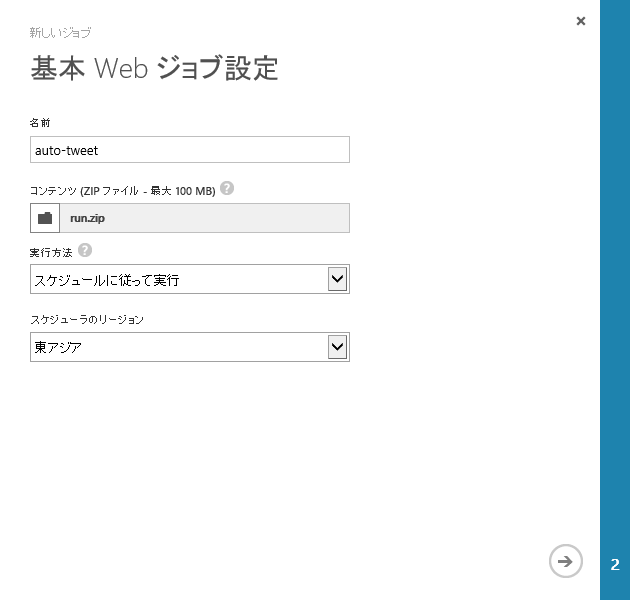Click the folder icon to browse files
The width and height of the screenshot is (630, 600).
coord(45,218)
